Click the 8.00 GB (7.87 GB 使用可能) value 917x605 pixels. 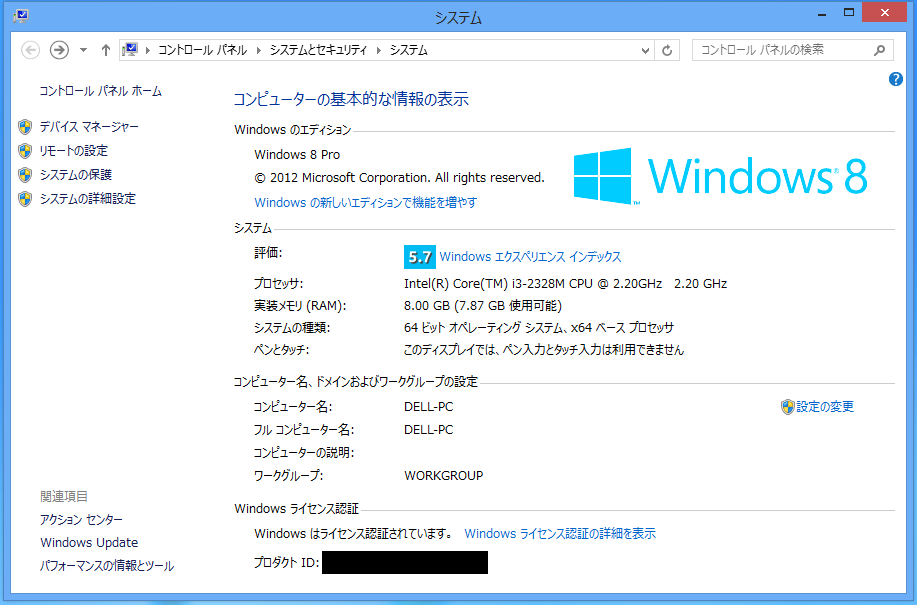(x=483, y=306)
